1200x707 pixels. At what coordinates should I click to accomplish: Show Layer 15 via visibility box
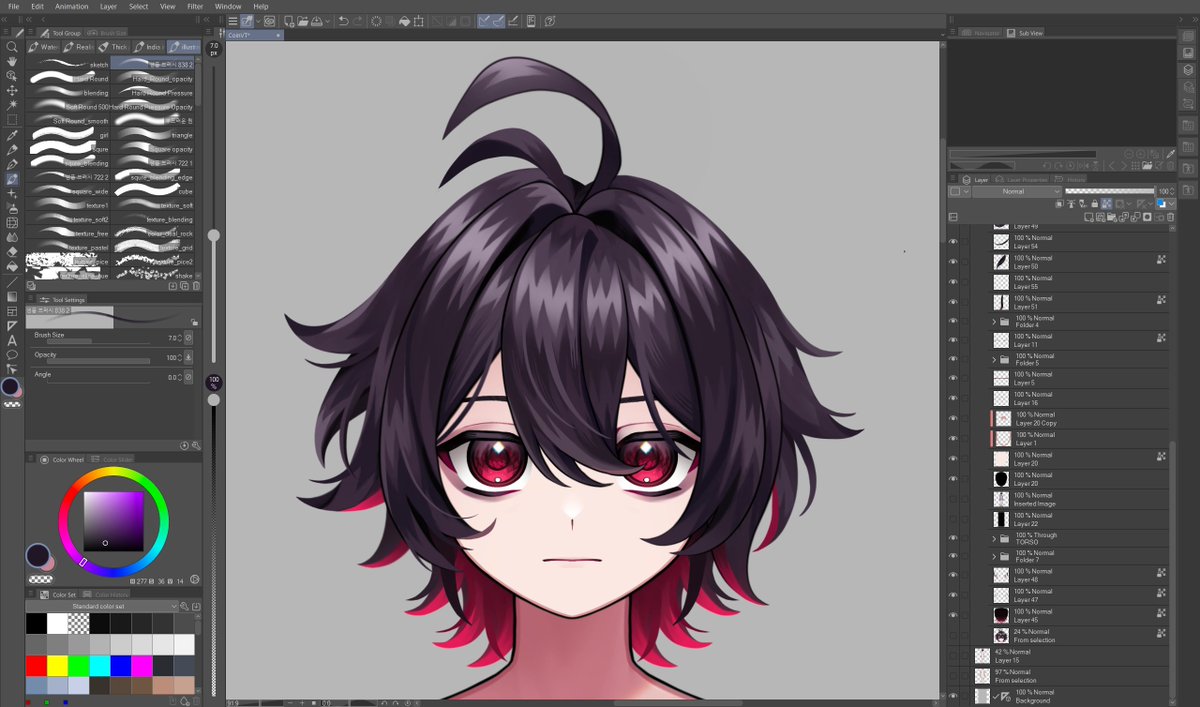953,656
